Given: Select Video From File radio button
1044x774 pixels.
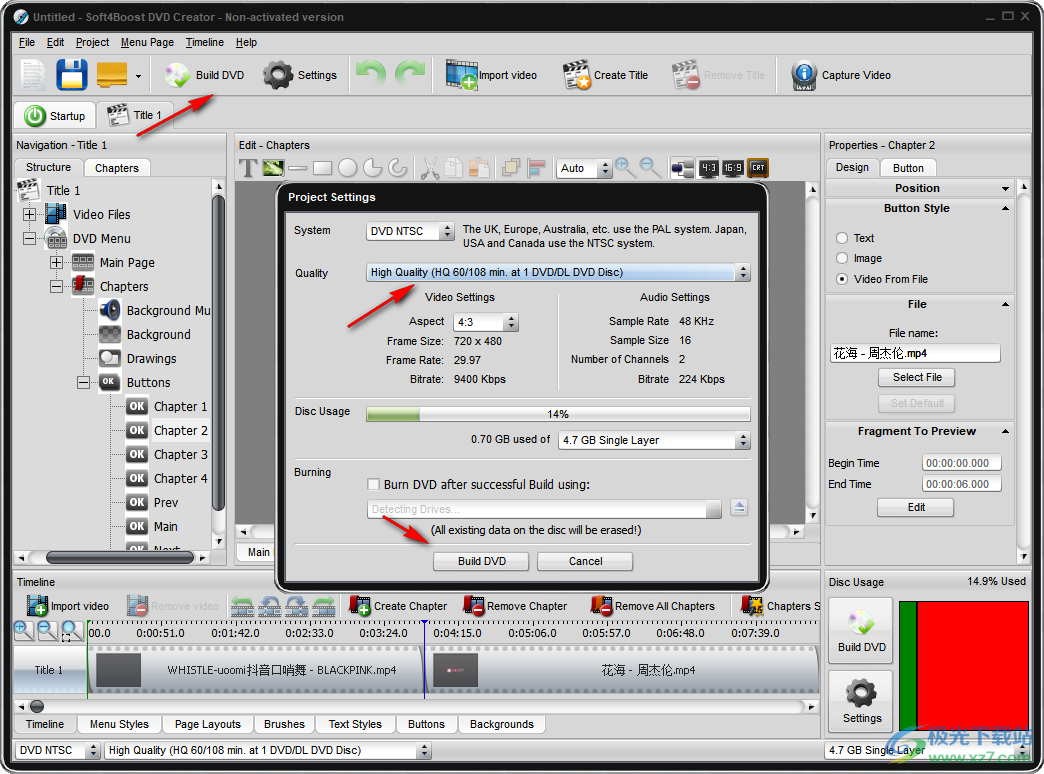Looking at the screenshot, I should pyautogui.click(x=842, y=279).
